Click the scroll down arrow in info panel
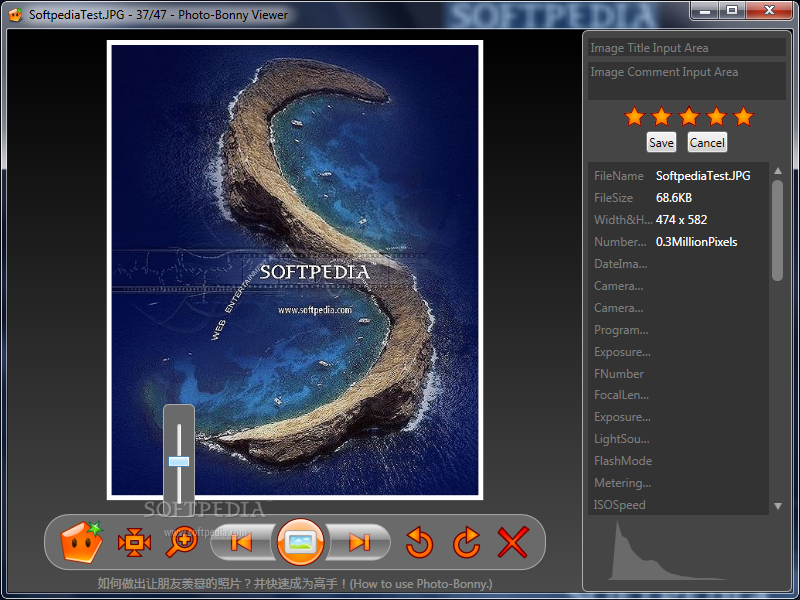The height and width of the screenshot is (600, 800). (778, 506)
